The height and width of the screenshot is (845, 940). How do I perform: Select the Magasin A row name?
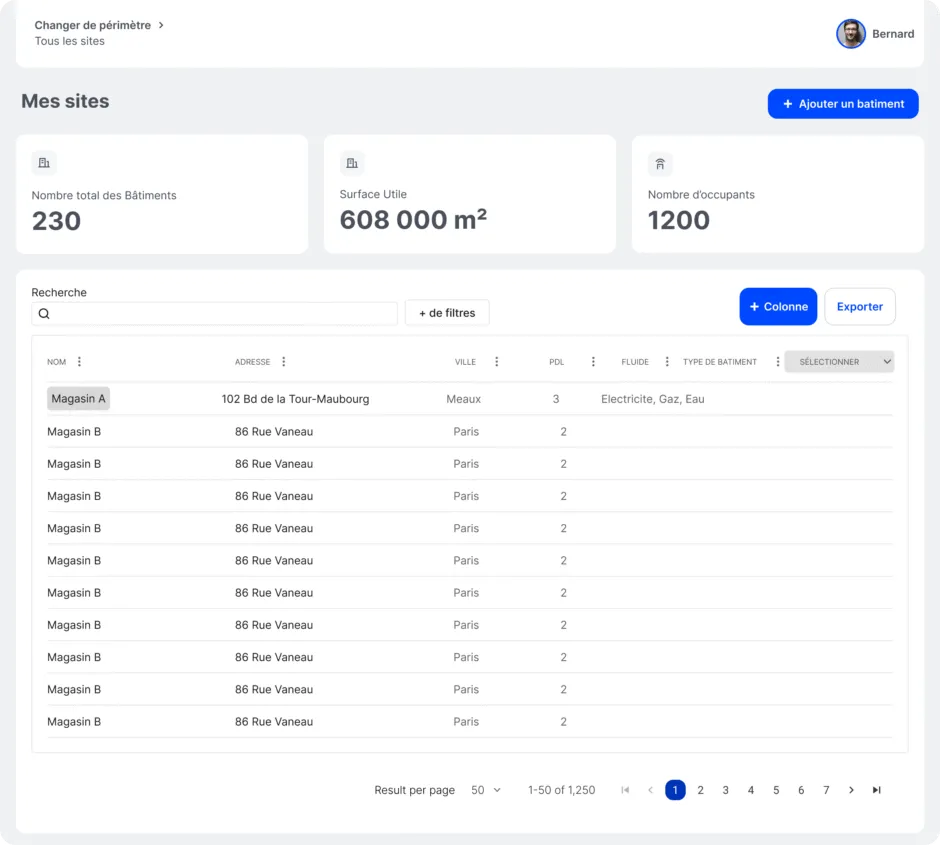pos(78,399)
